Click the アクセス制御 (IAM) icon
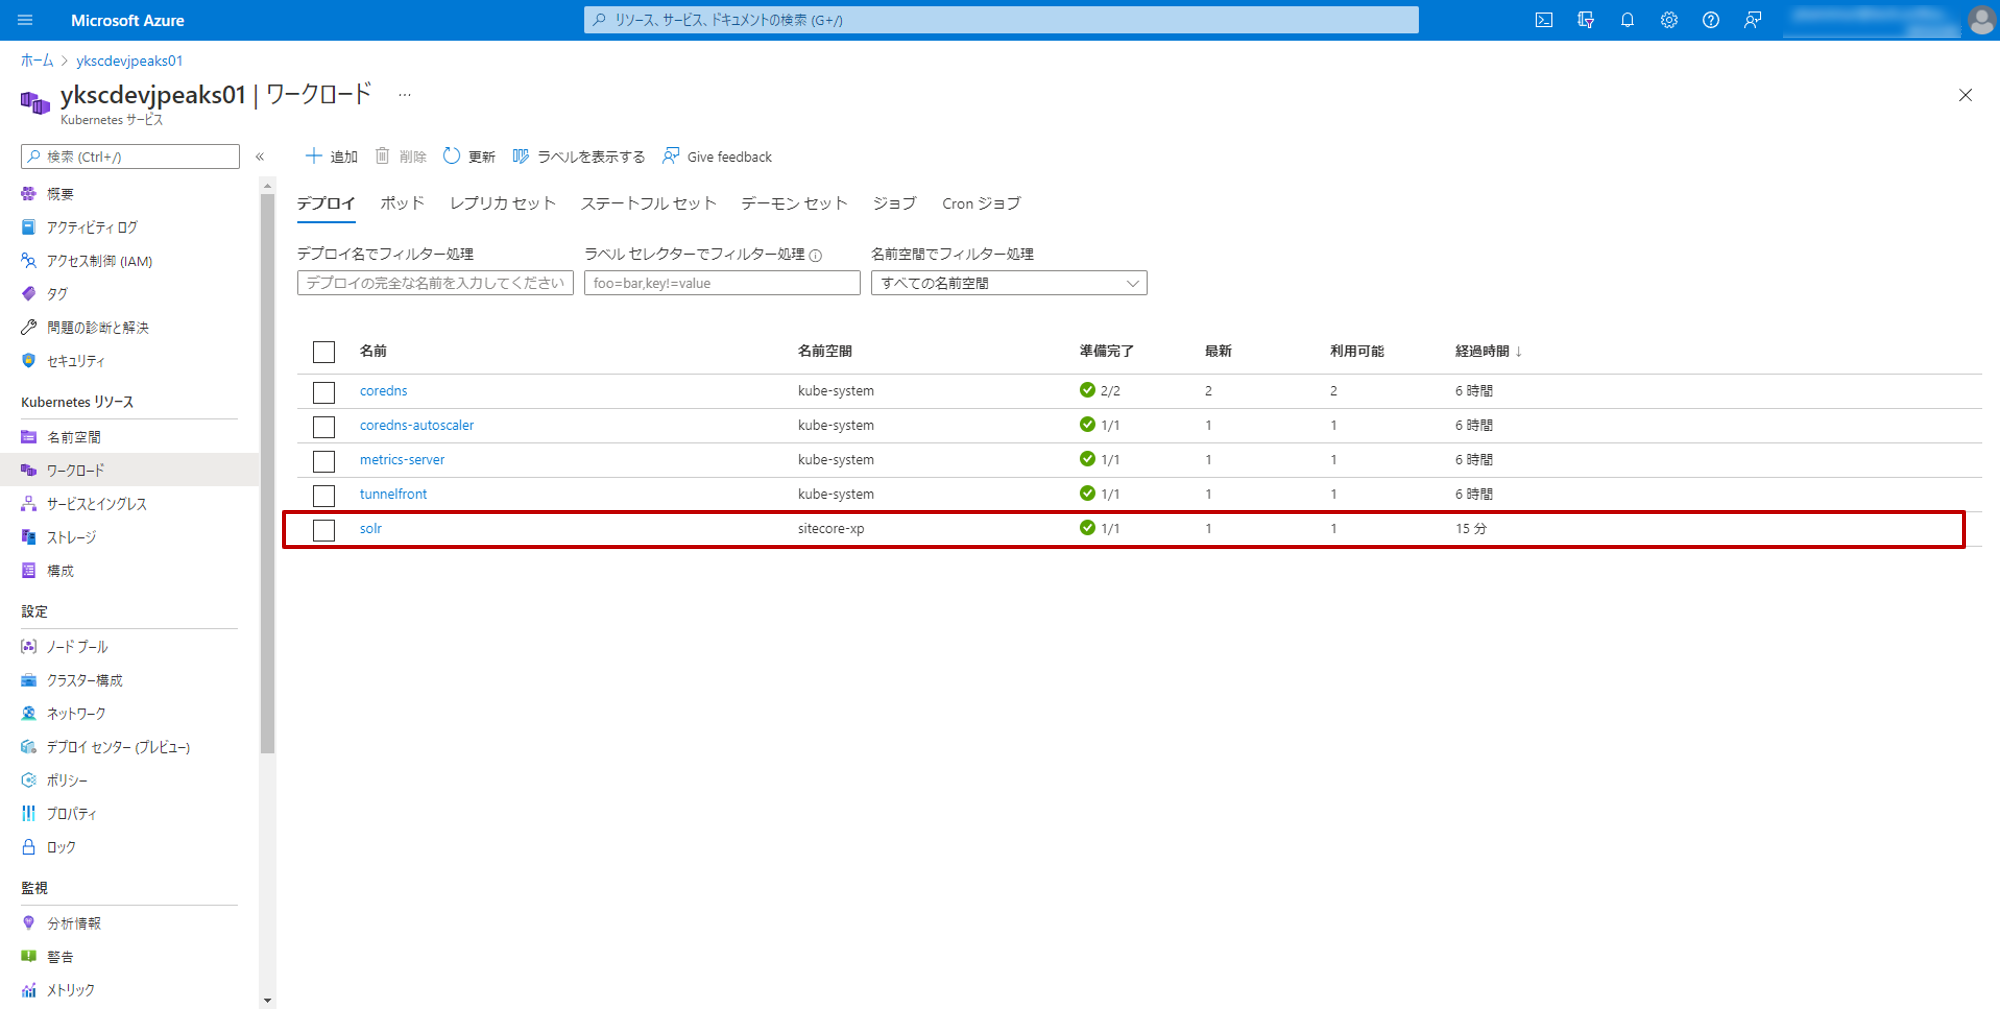The height and width of the screenshot is (1009, 2000). (x=29, y=261)
